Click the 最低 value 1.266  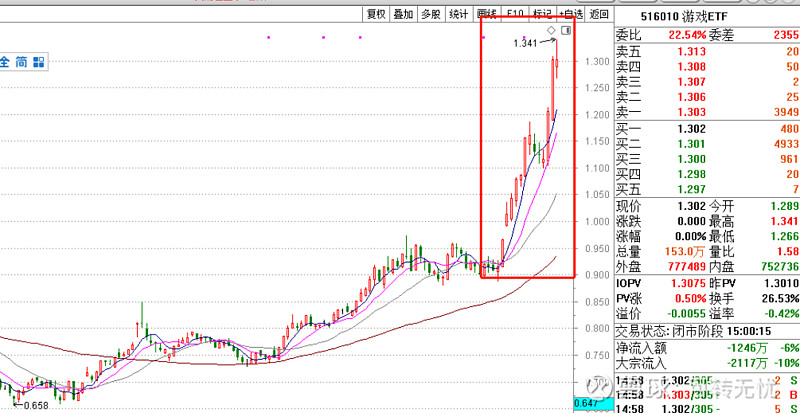pos(785,237)
